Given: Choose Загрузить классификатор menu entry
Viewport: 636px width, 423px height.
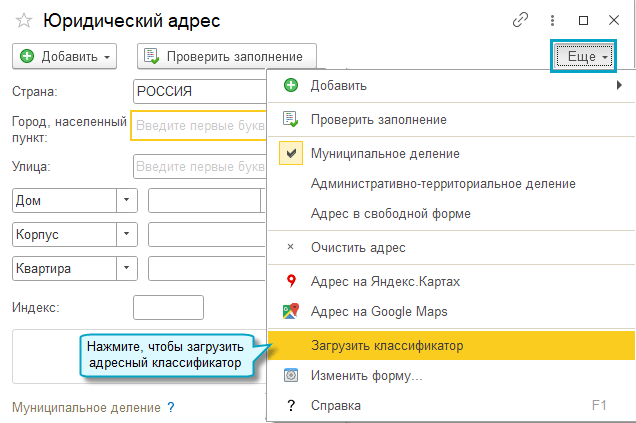Looking at the screenshot, I should [x=401, y=346].
